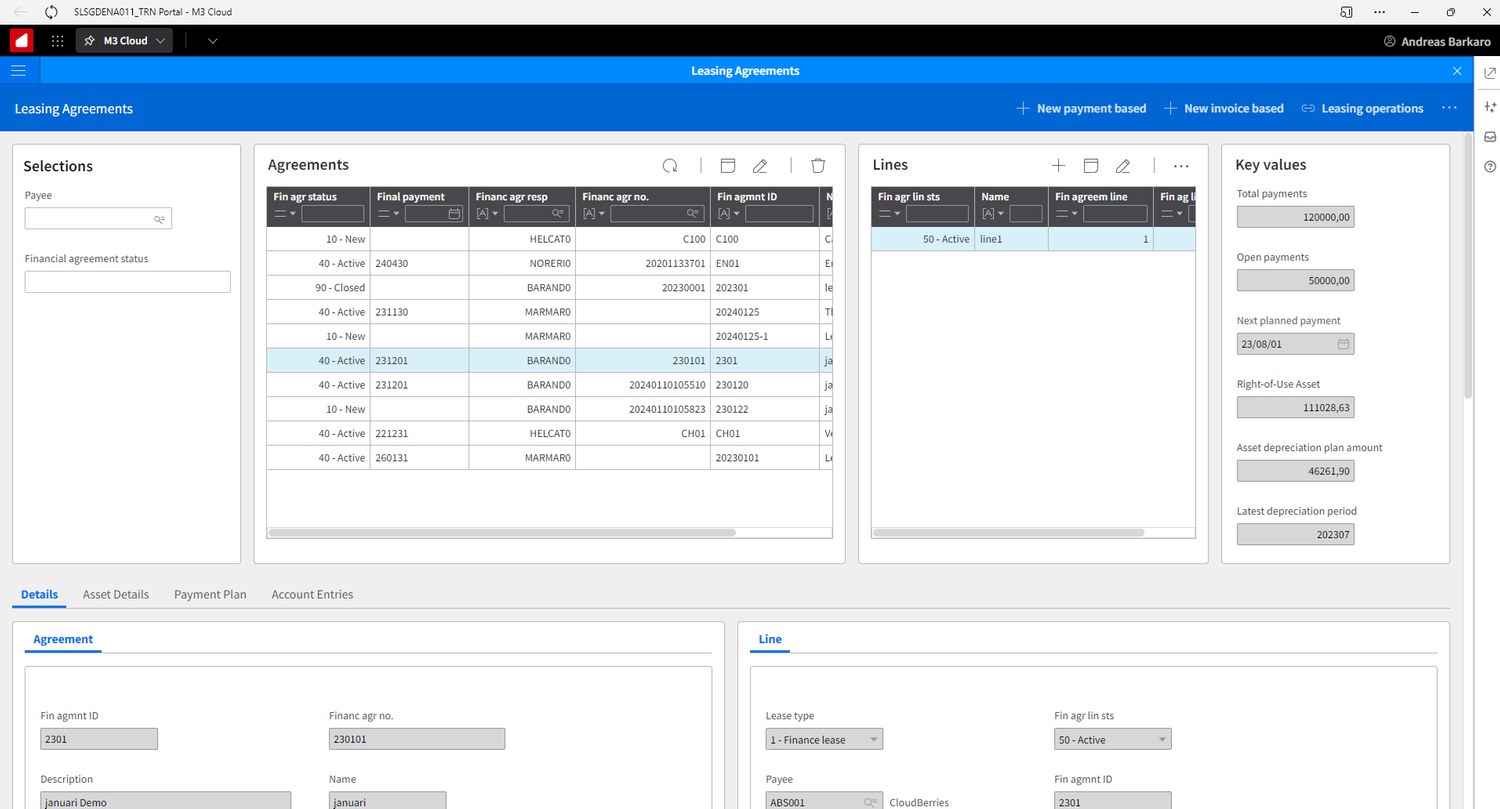Screen dimensions: 1500x809
Task: Edit line1 with the Lines pencil icon
Action: tap(1124, 165)
